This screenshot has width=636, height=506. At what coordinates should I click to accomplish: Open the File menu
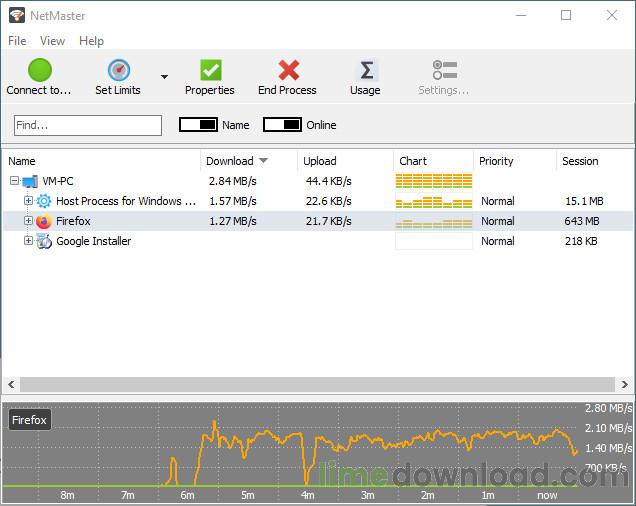click(17, 41)
